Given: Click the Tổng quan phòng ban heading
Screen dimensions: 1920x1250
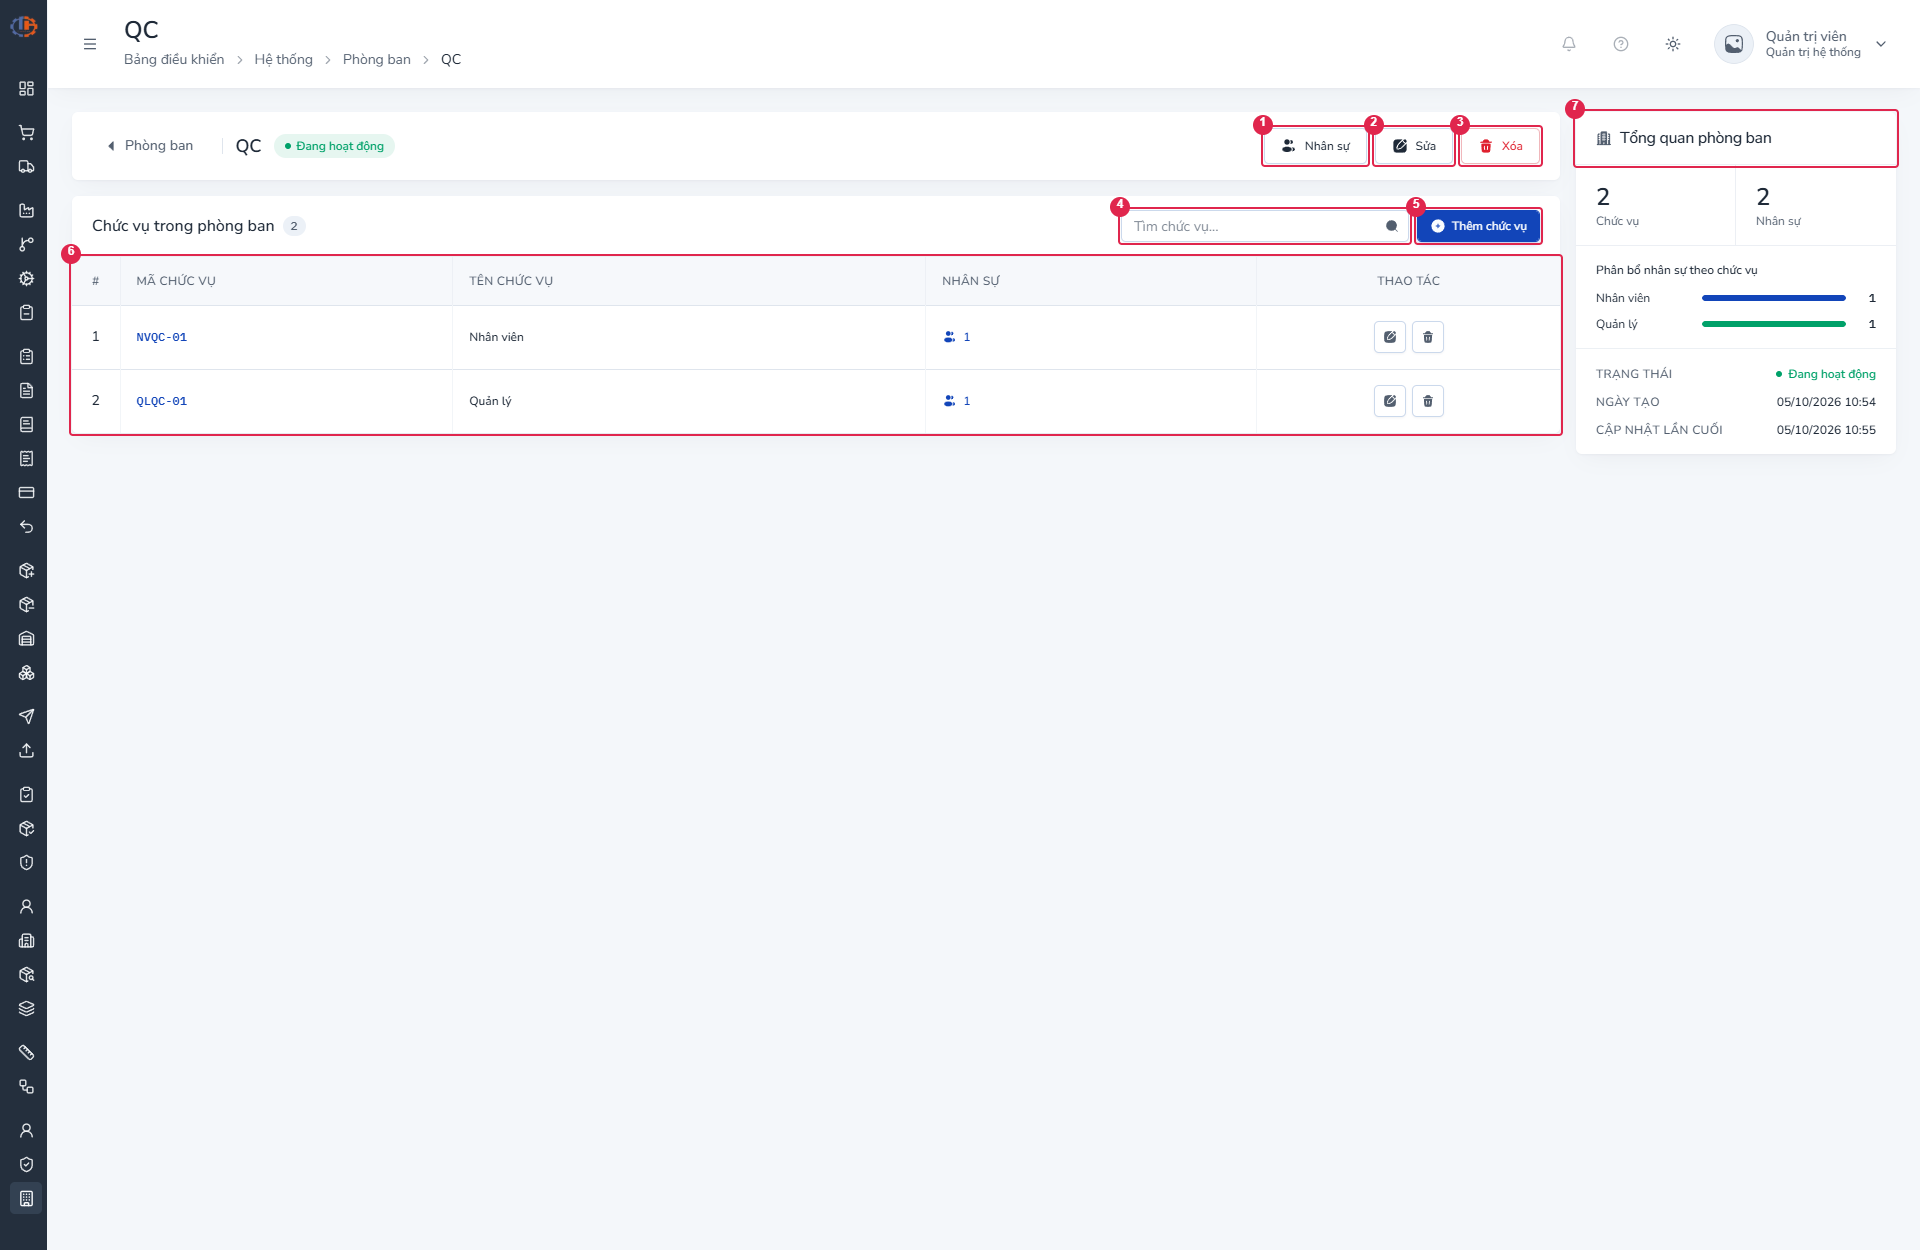Looking at the screenshot, I should click(x=1696, y=138).
